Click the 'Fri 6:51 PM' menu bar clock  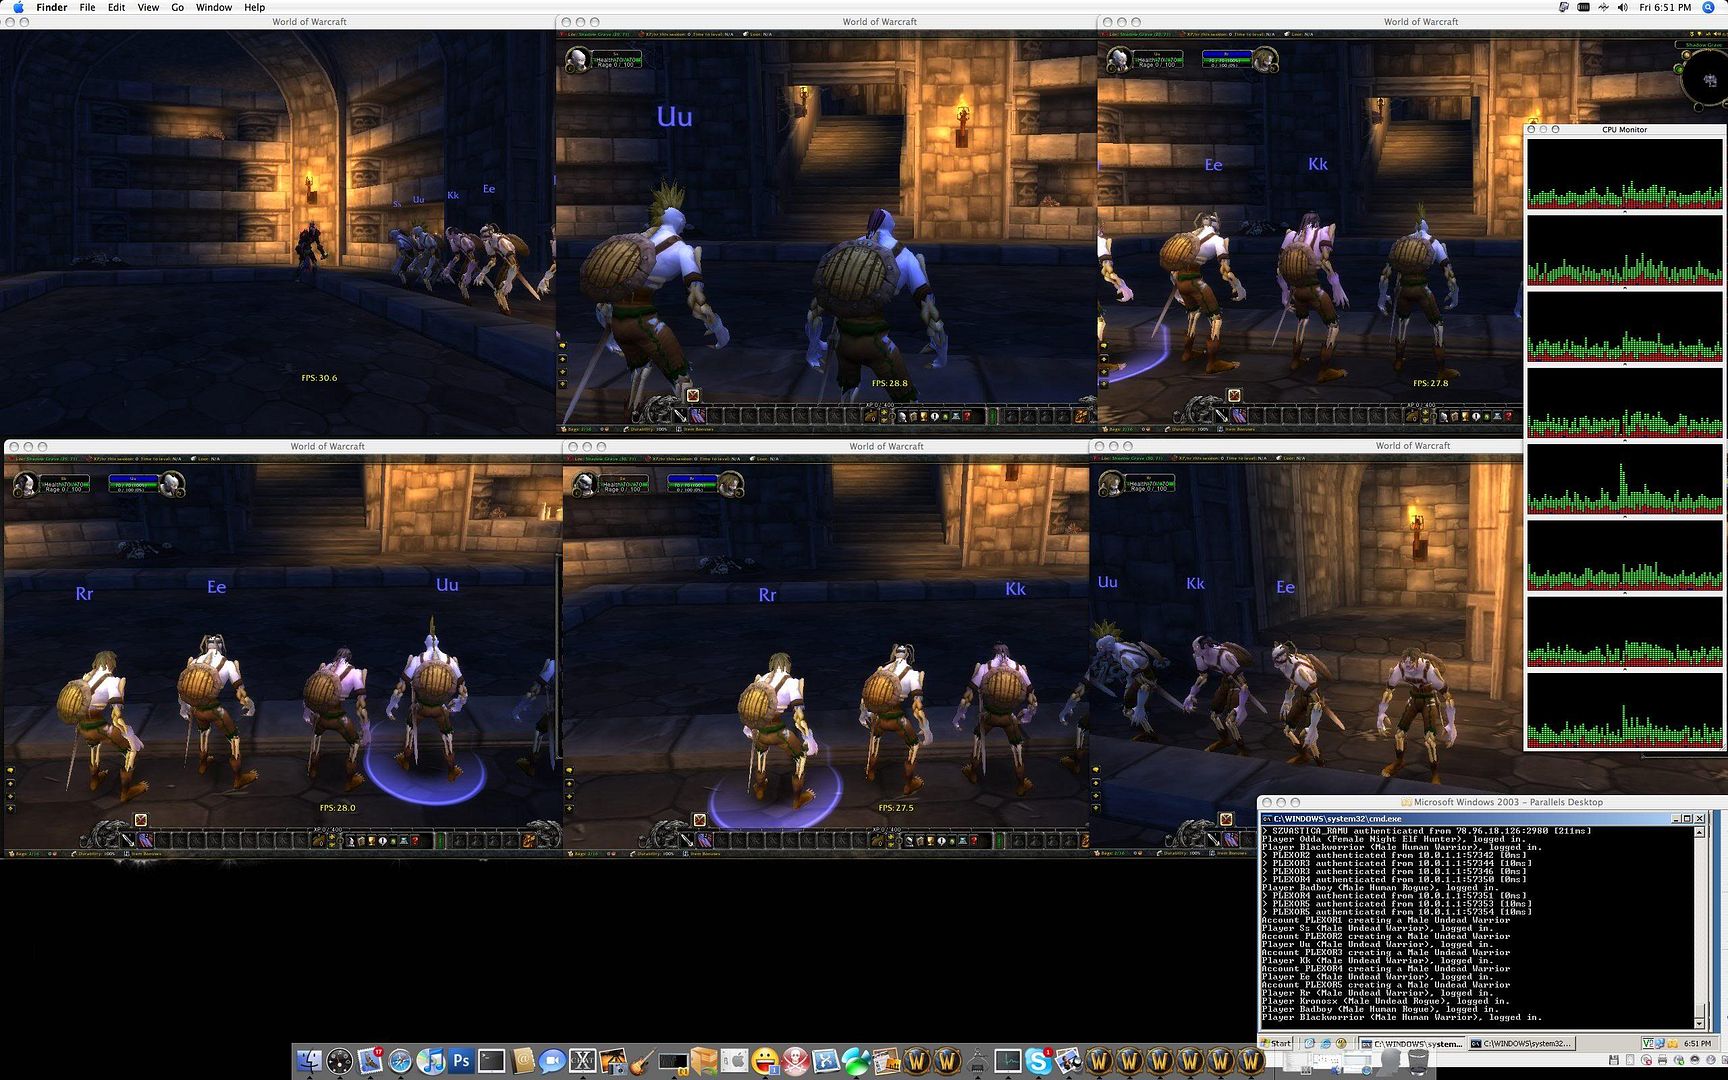tap(1665, 7)
